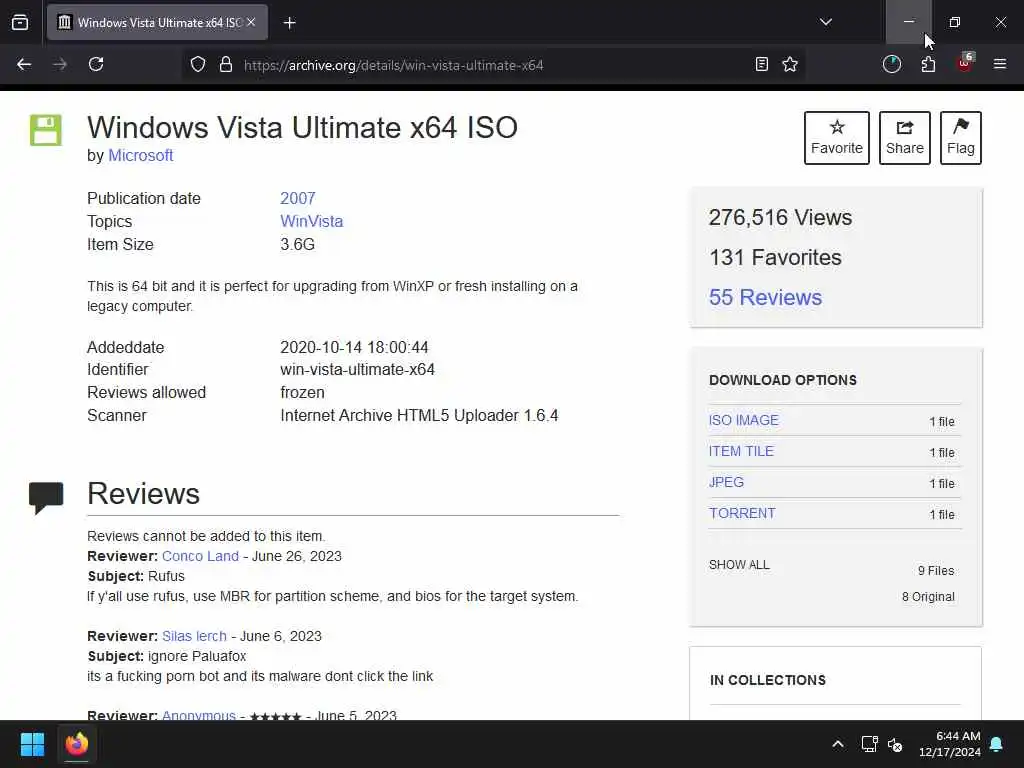Screen dimensions: 1024x768
Task: Click the 8 Original files link
Action: [x=928, y=597]
